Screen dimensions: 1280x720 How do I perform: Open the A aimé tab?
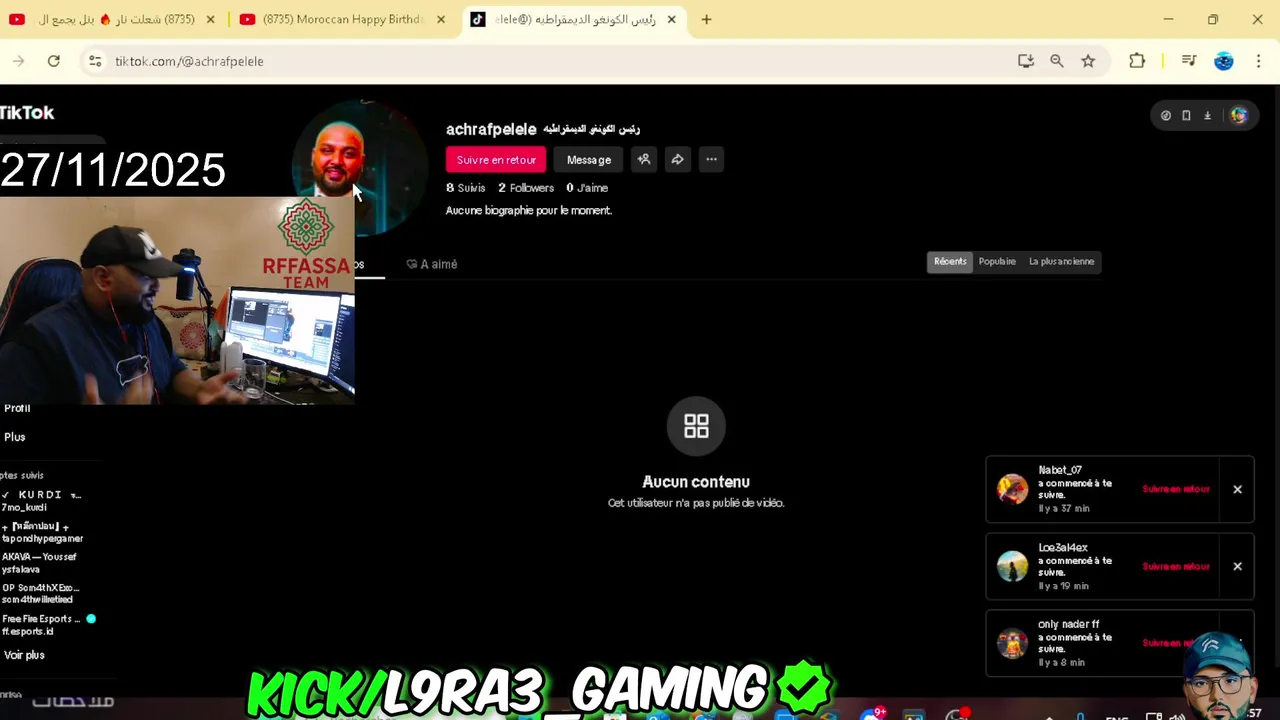pyautogui.click(x=432, y=264)
